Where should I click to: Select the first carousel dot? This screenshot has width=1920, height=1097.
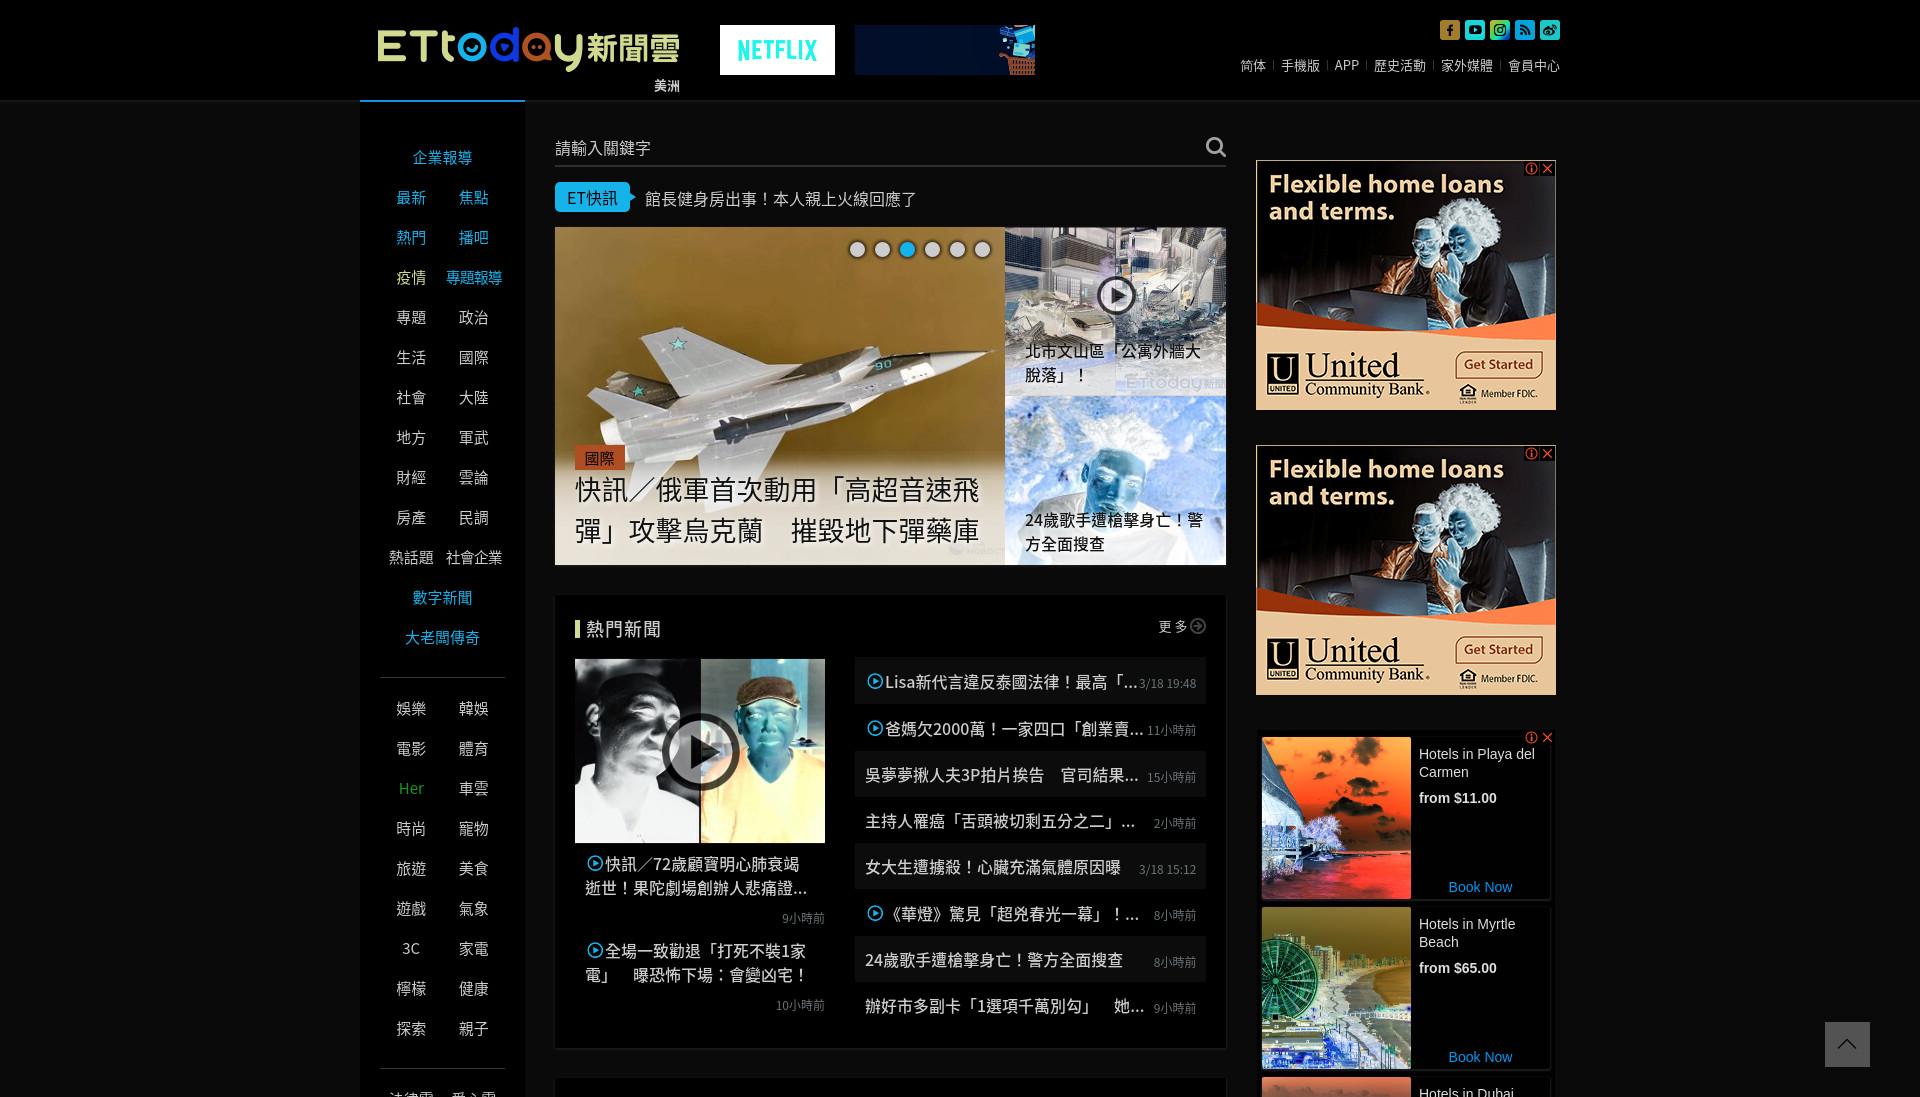pos(857,250)
